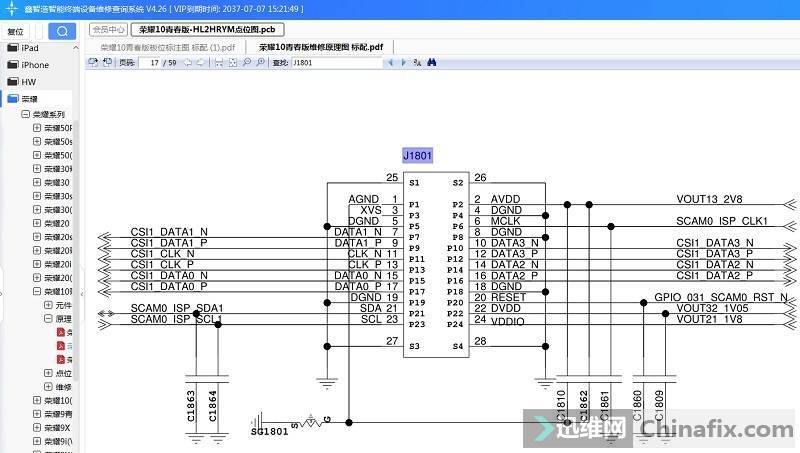Select the 荣耀10青春版维修原理图 PDF tab
800x453 pixels.
pos(321,47)
